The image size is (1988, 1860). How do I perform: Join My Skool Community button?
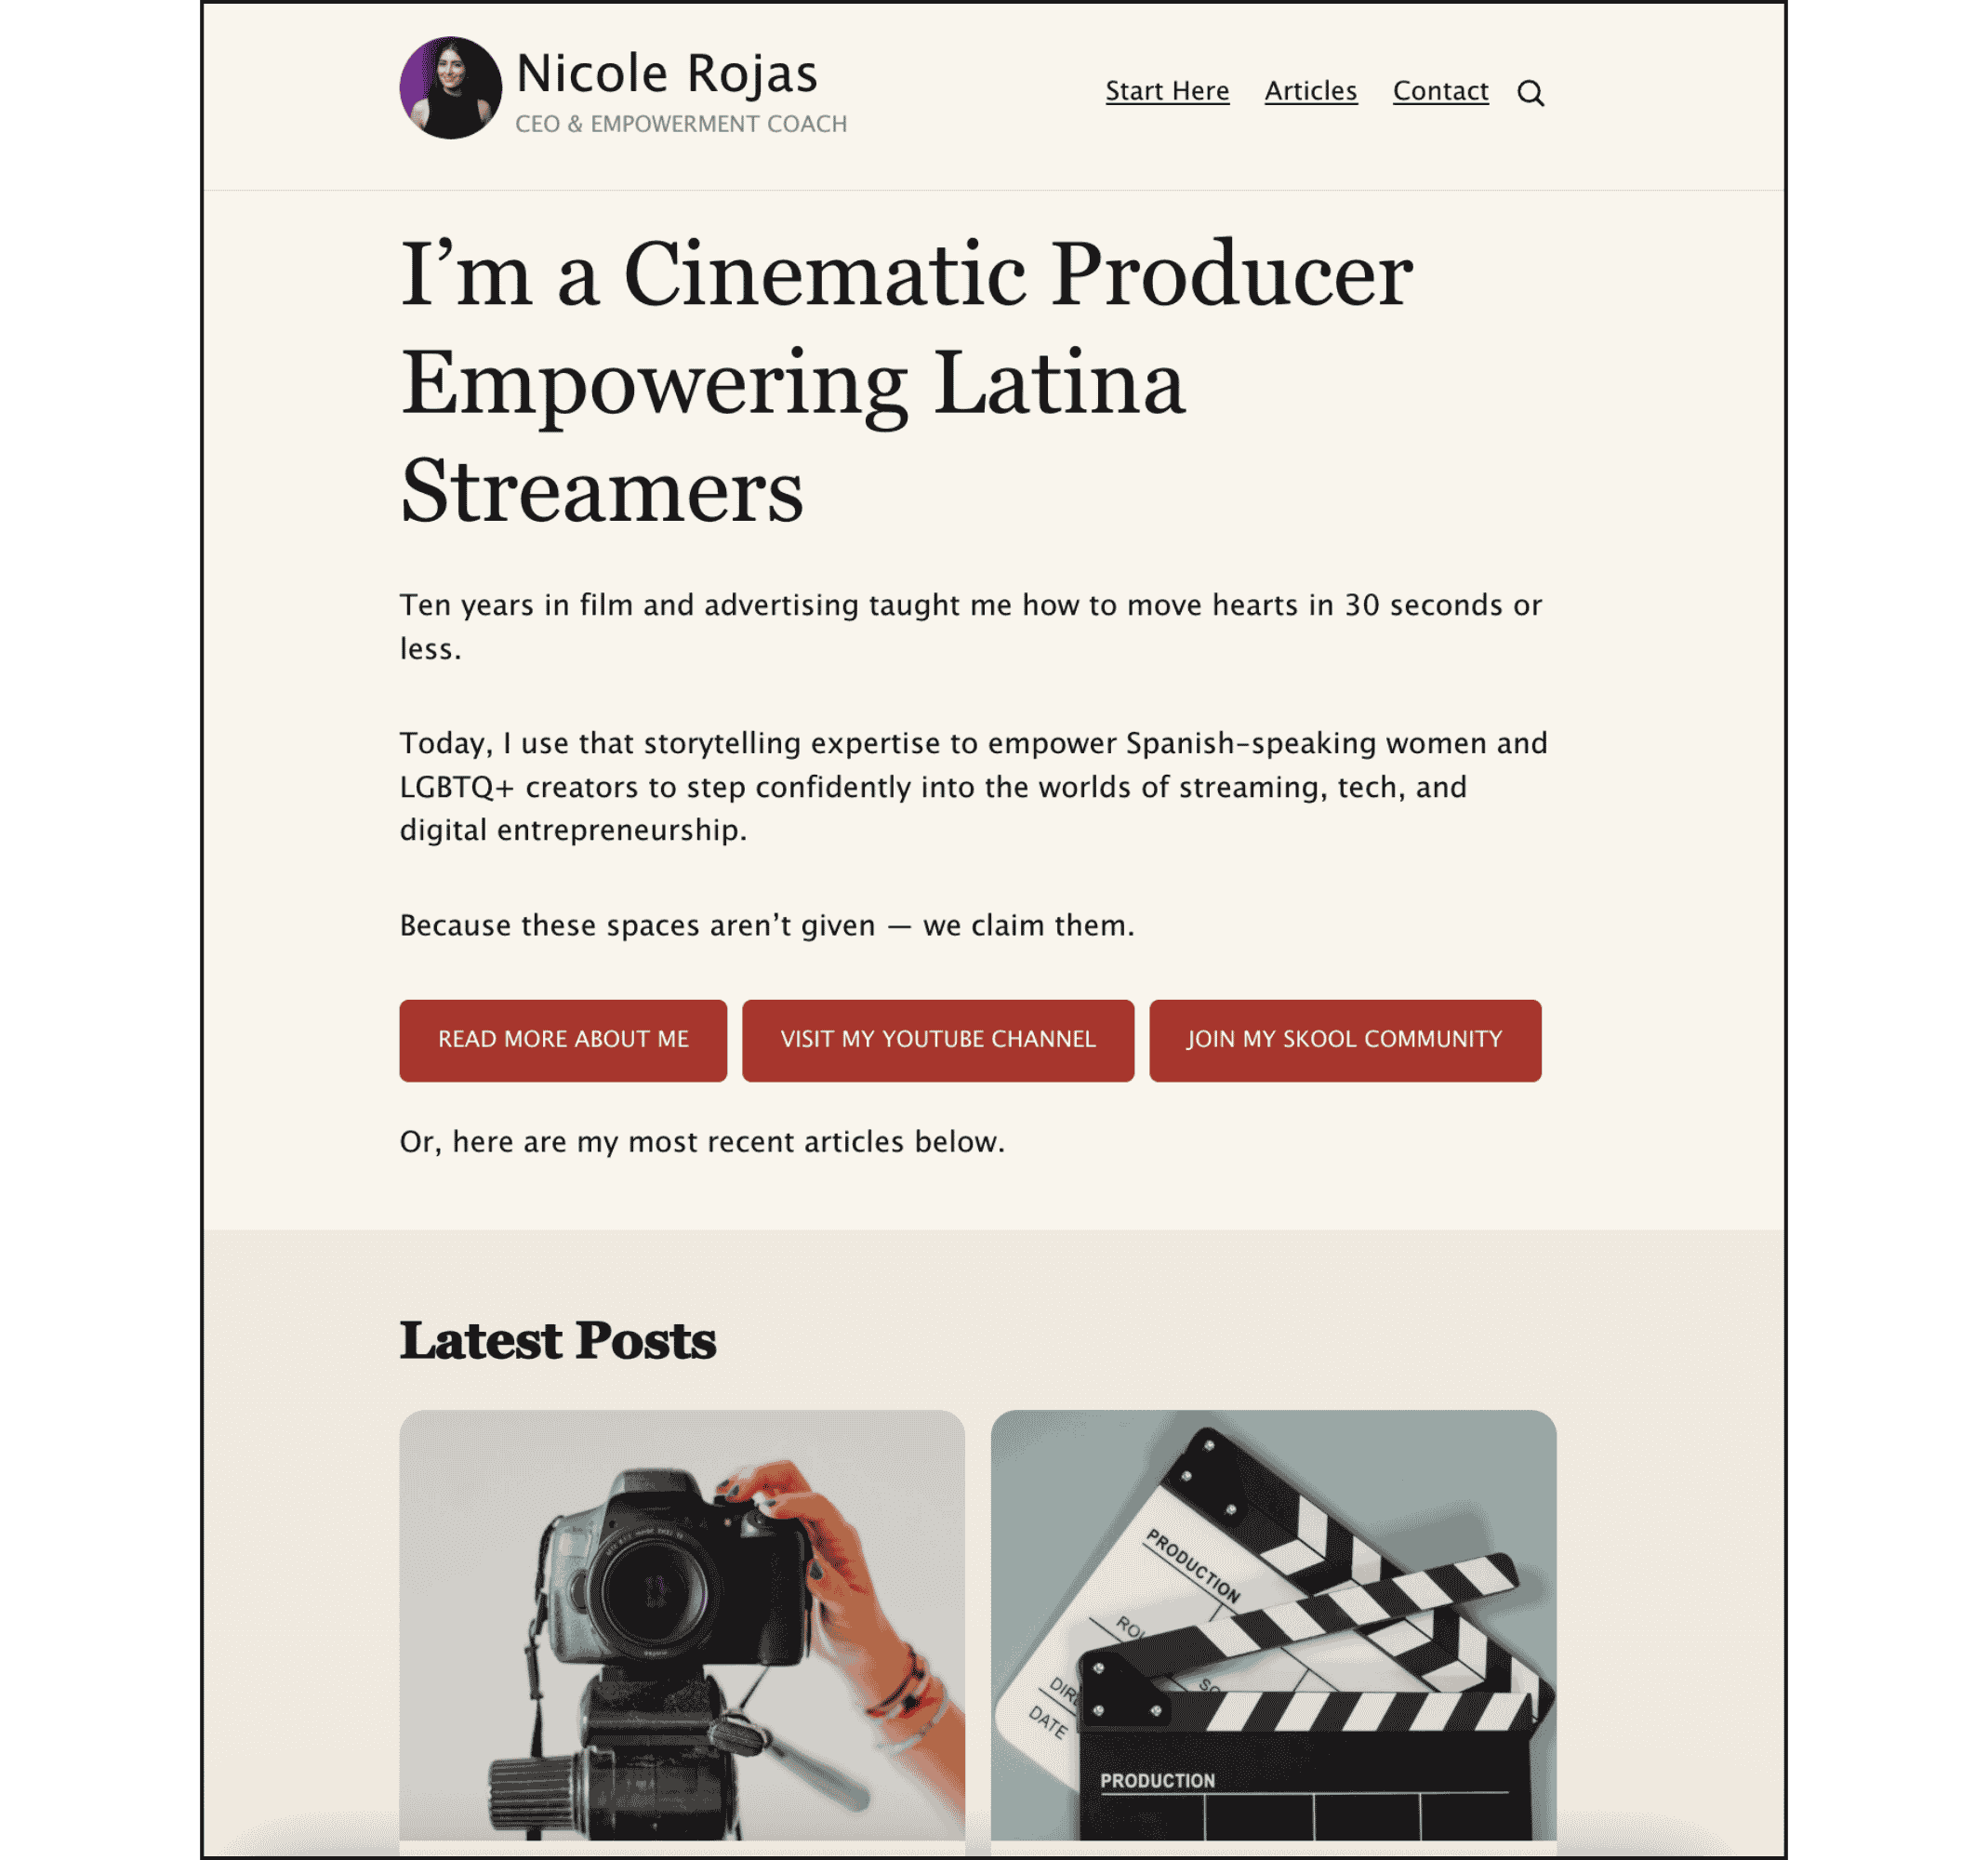[1345, 1040]
